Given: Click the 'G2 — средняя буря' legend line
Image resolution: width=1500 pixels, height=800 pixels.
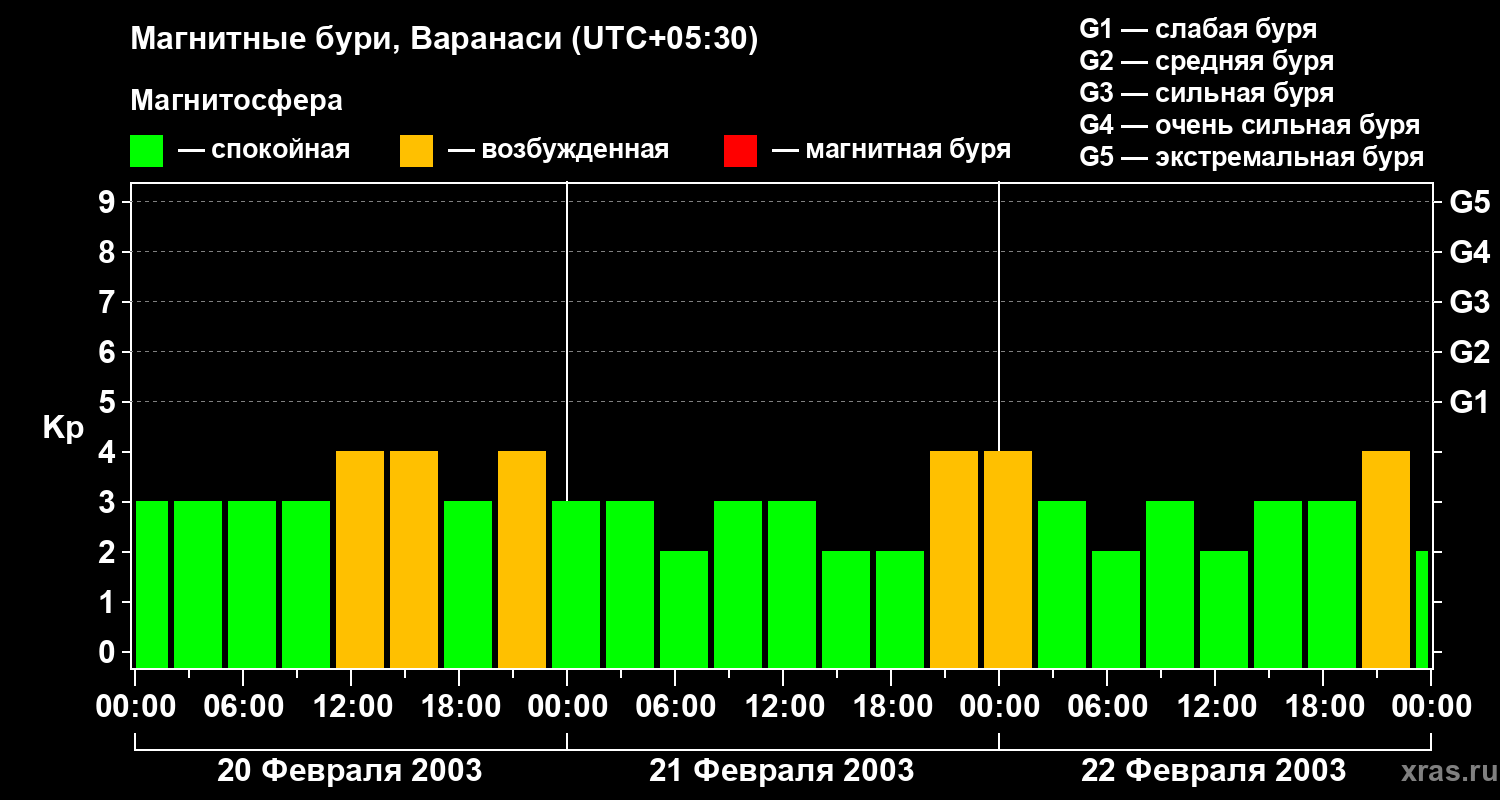Looking at the screenshot, I should 1206,61.
